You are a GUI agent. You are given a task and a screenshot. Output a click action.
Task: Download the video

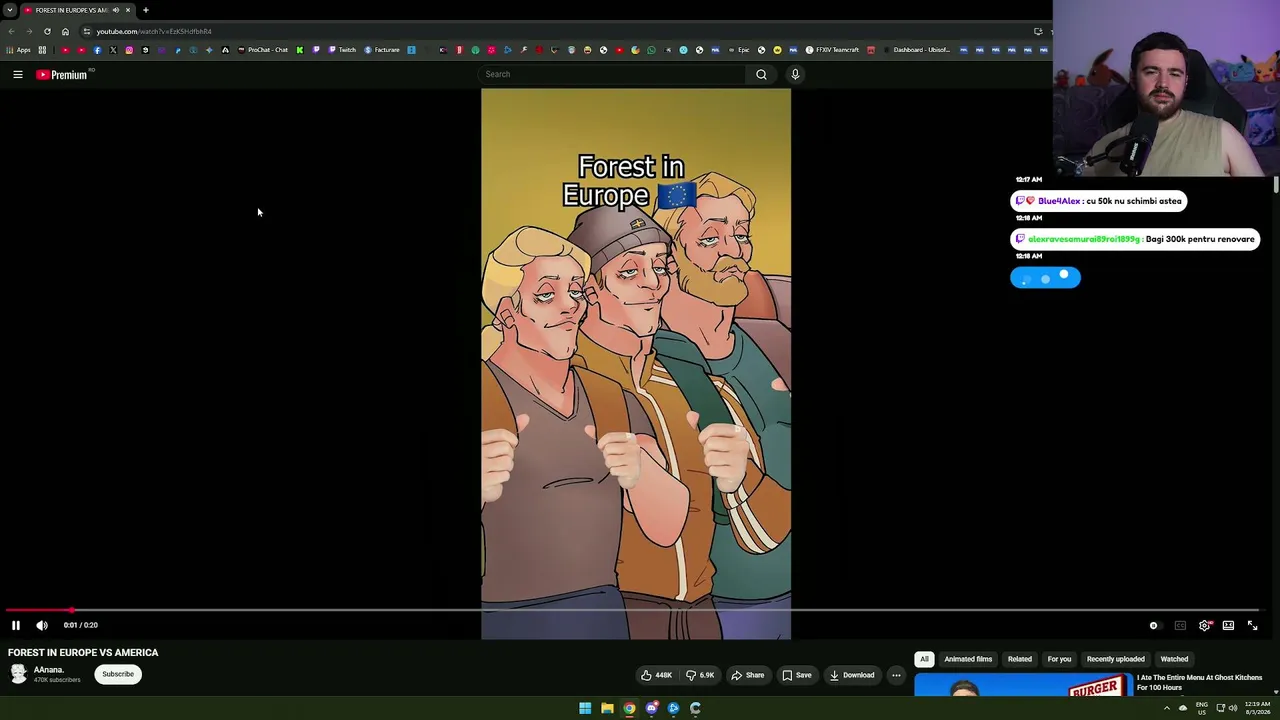pos(852,675)
